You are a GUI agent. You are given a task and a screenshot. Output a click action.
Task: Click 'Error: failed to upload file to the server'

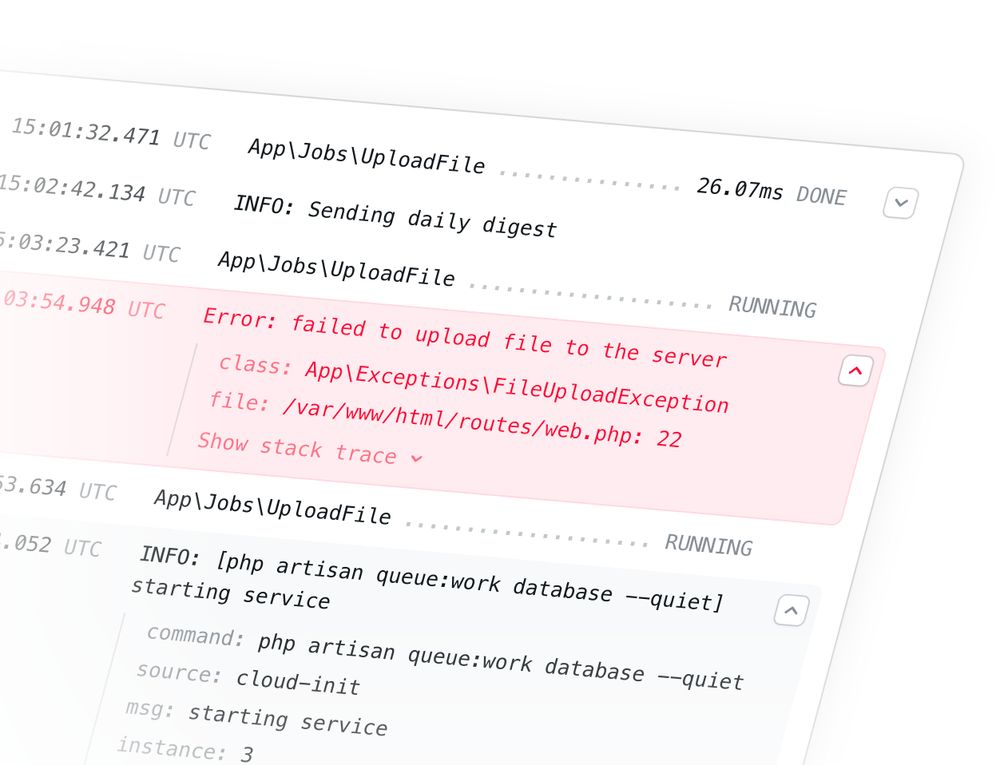pos(465,337)
